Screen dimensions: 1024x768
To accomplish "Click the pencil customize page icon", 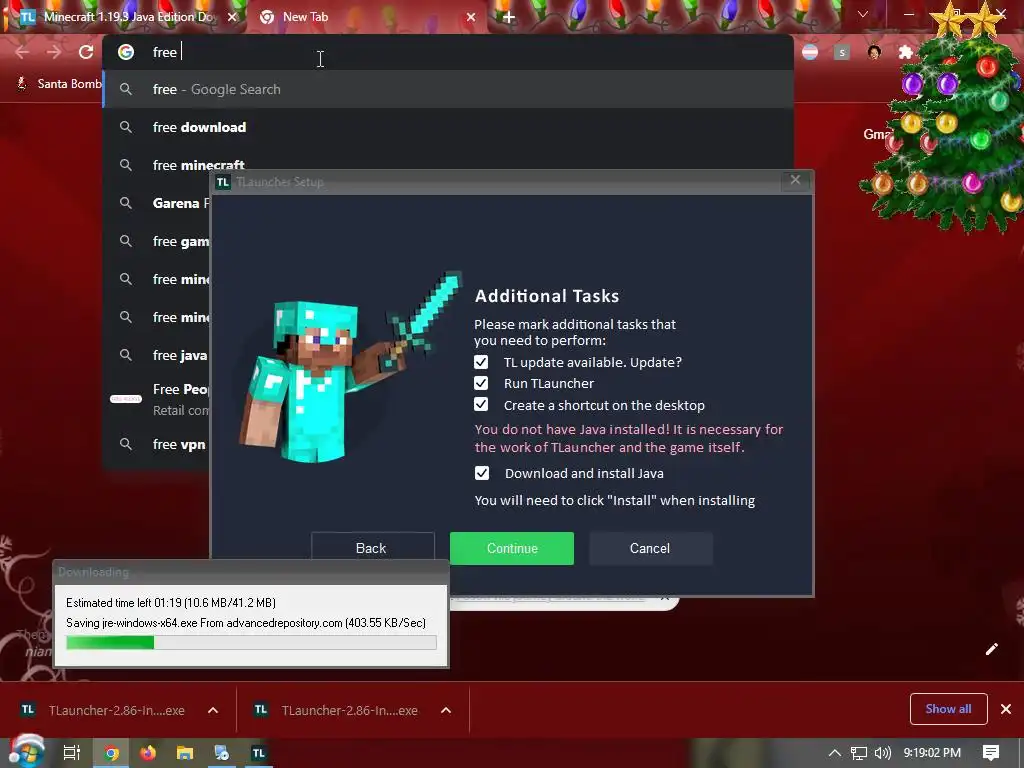I will (991, 648).
